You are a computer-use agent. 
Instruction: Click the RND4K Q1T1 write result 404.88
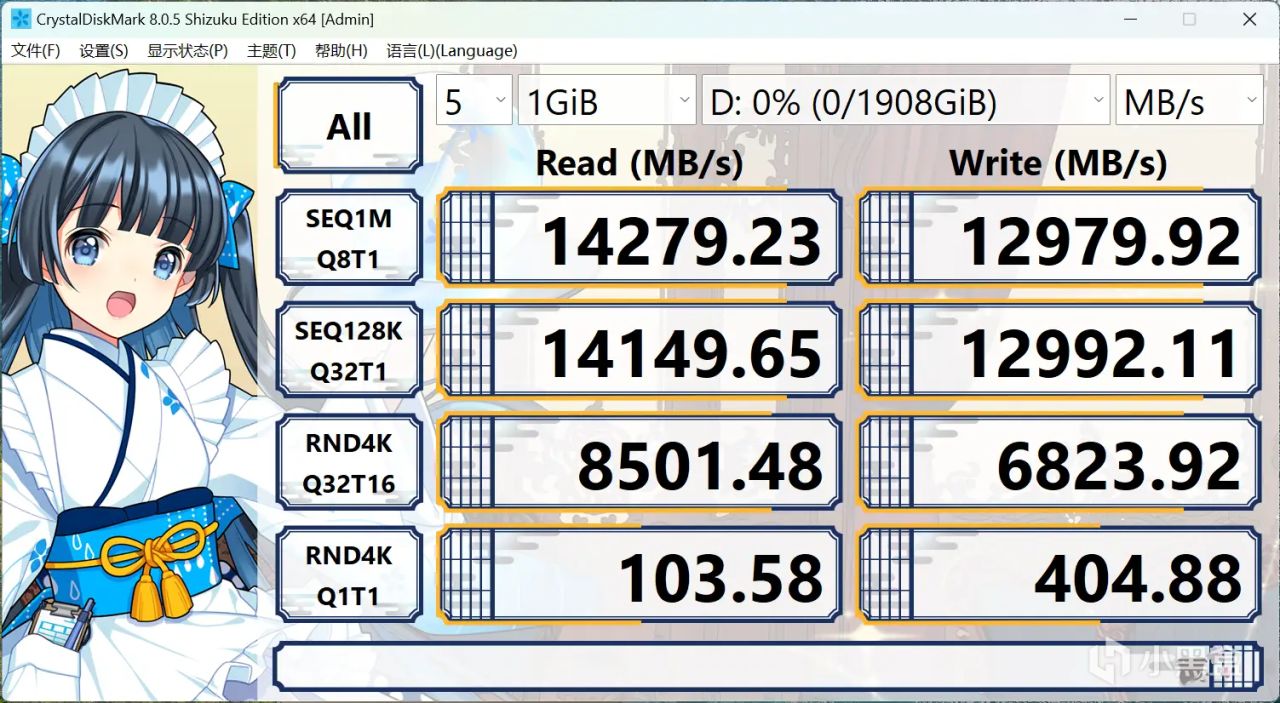point(1060,576)
